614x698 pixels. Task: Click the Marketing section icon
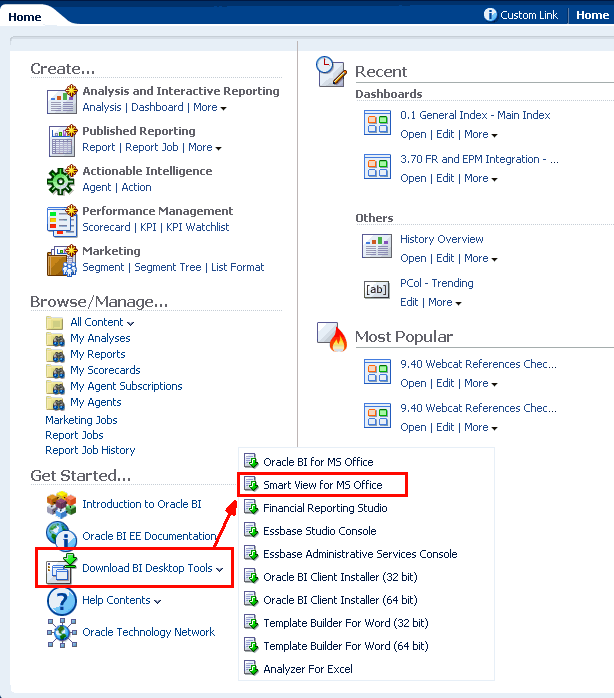(62, 260)
